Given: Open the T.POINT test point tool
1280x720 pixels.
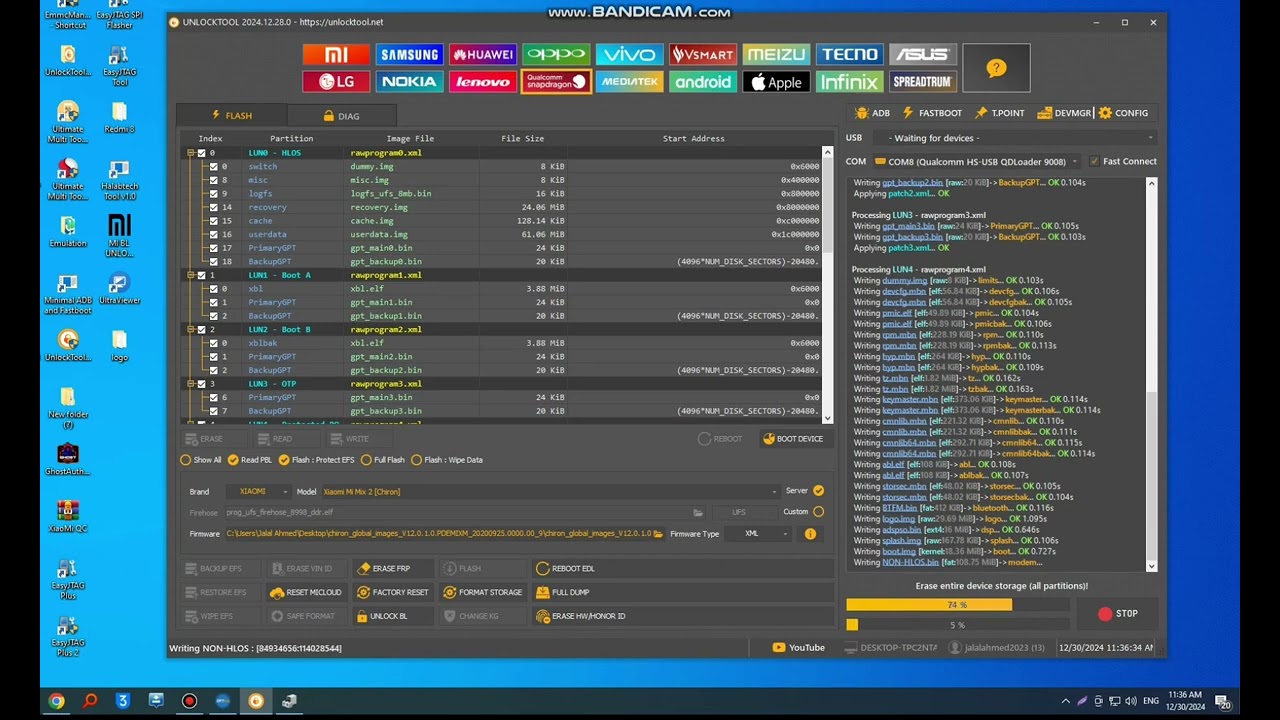Looking at the screenshot, I should point(1000,113).
